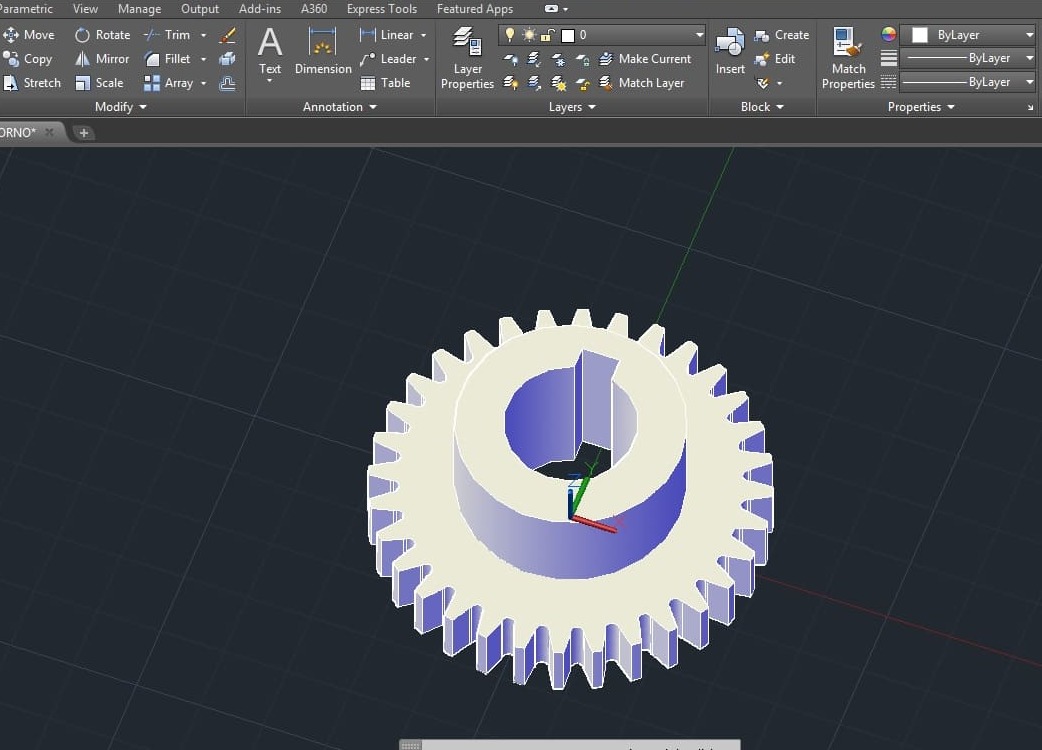Click the color wheel icon

(x=888, y=35)
